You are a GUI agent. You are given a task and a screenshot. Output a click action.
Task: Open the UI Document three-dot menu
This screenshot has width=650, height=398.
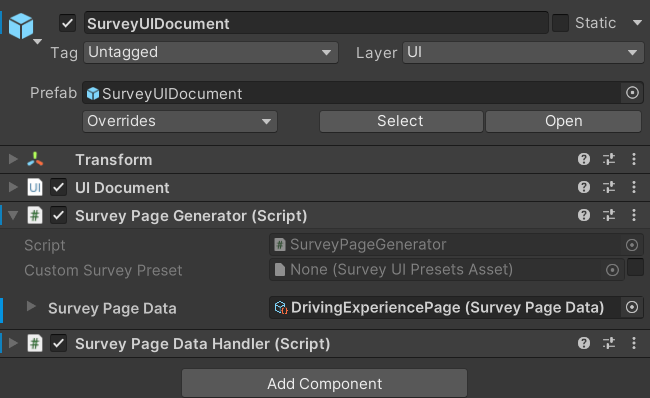pyautogui.click(x=633, y=187)
